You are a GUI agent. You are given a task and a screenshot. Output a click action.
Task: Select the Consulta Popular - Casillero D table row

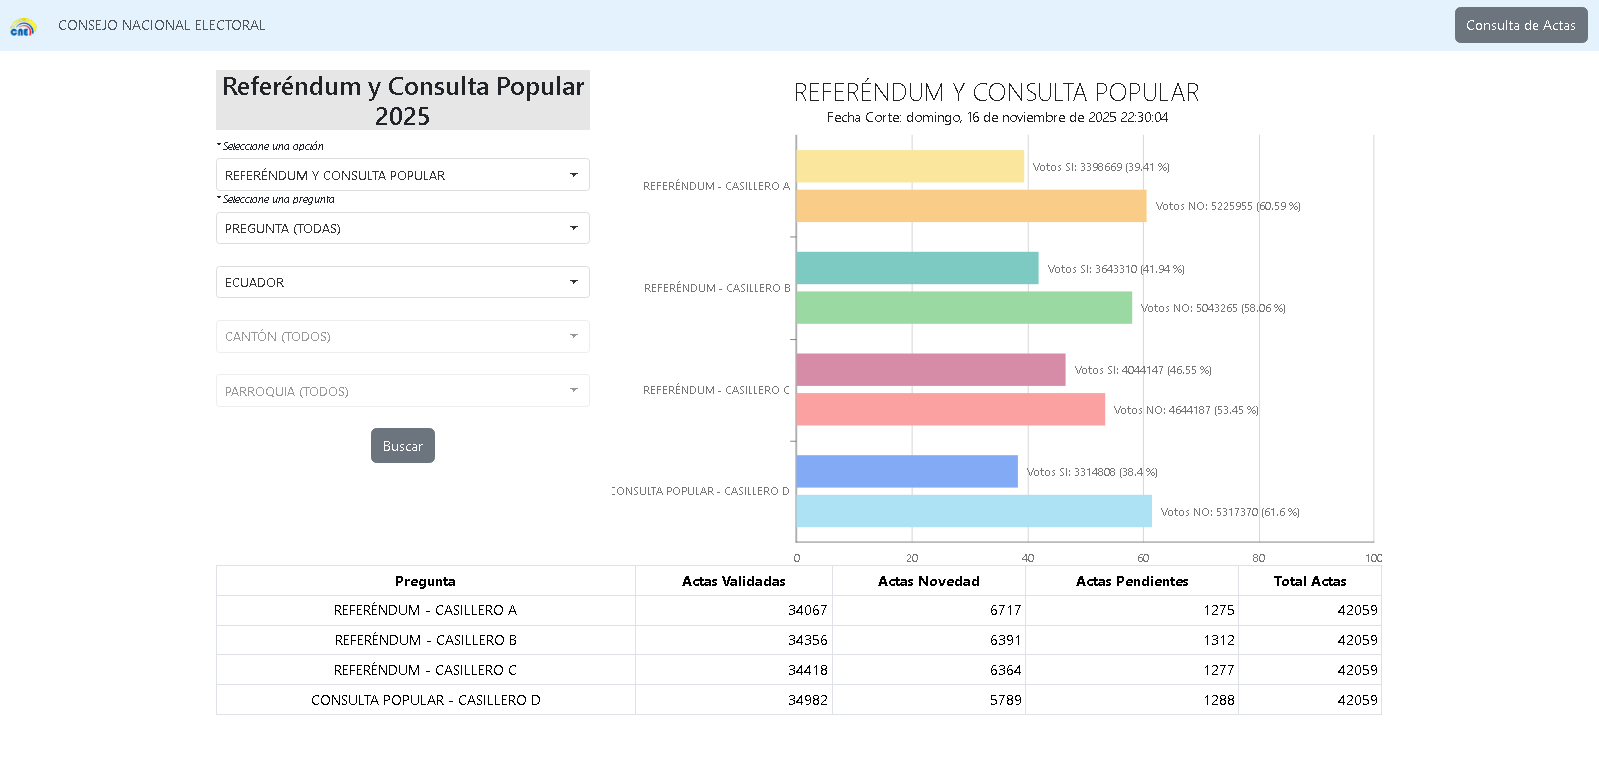[x=425, y=700]
